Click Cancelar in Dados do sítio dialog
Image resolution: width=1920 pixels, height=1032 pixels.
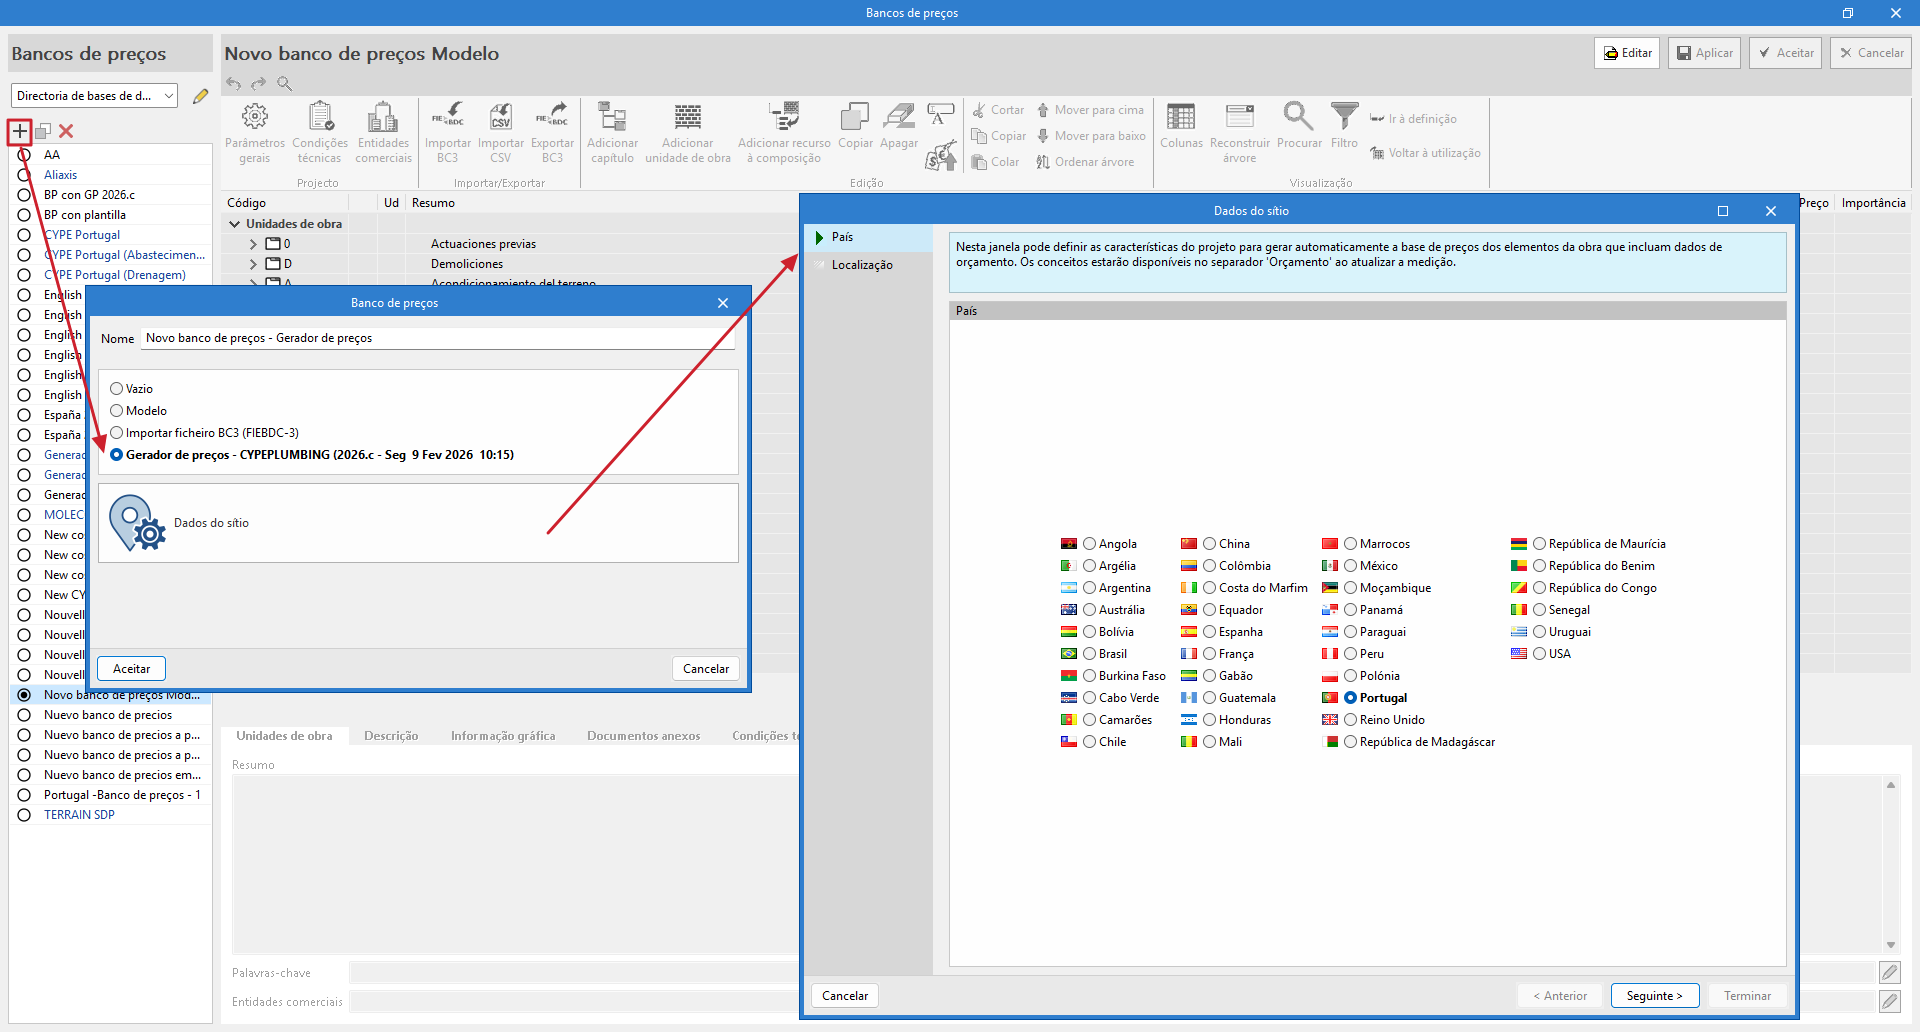845,996
